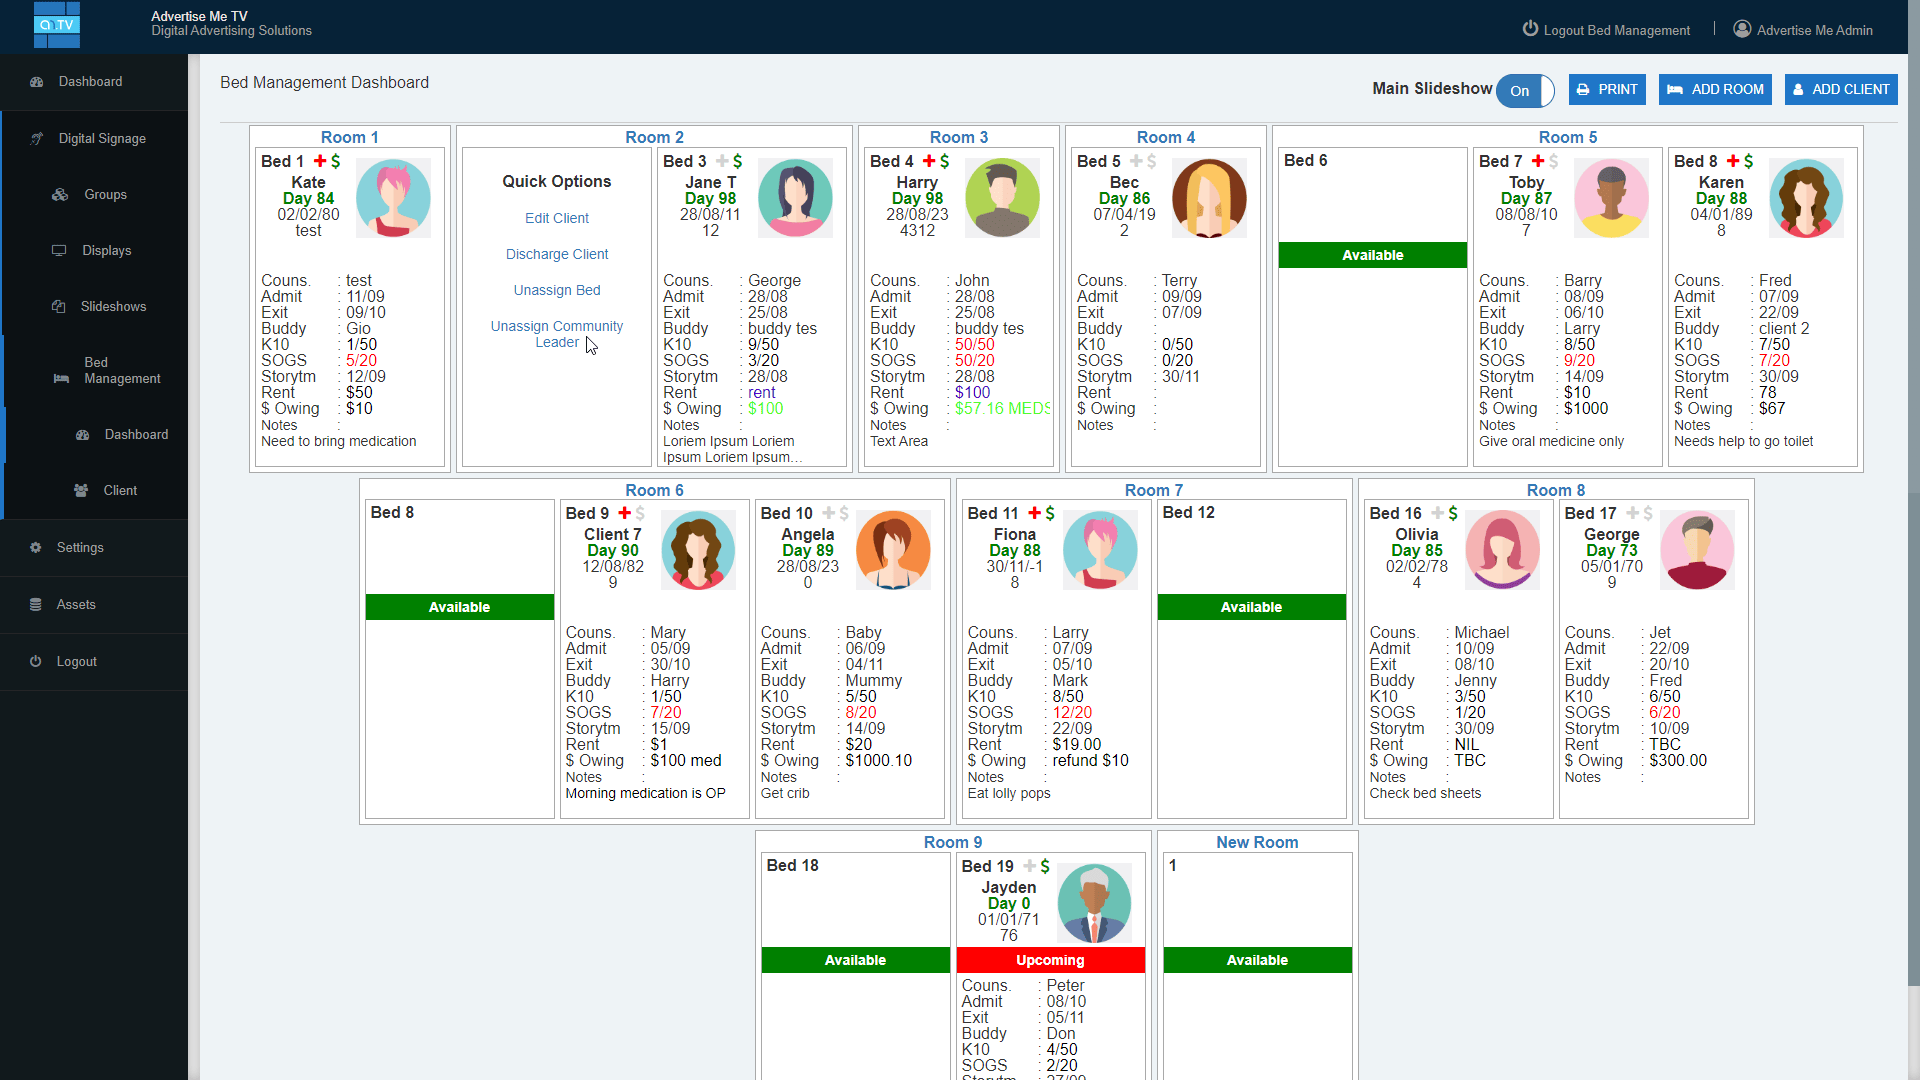Open the Slideshows section
Screen dimensions: 1920x1080
point(113,306)
